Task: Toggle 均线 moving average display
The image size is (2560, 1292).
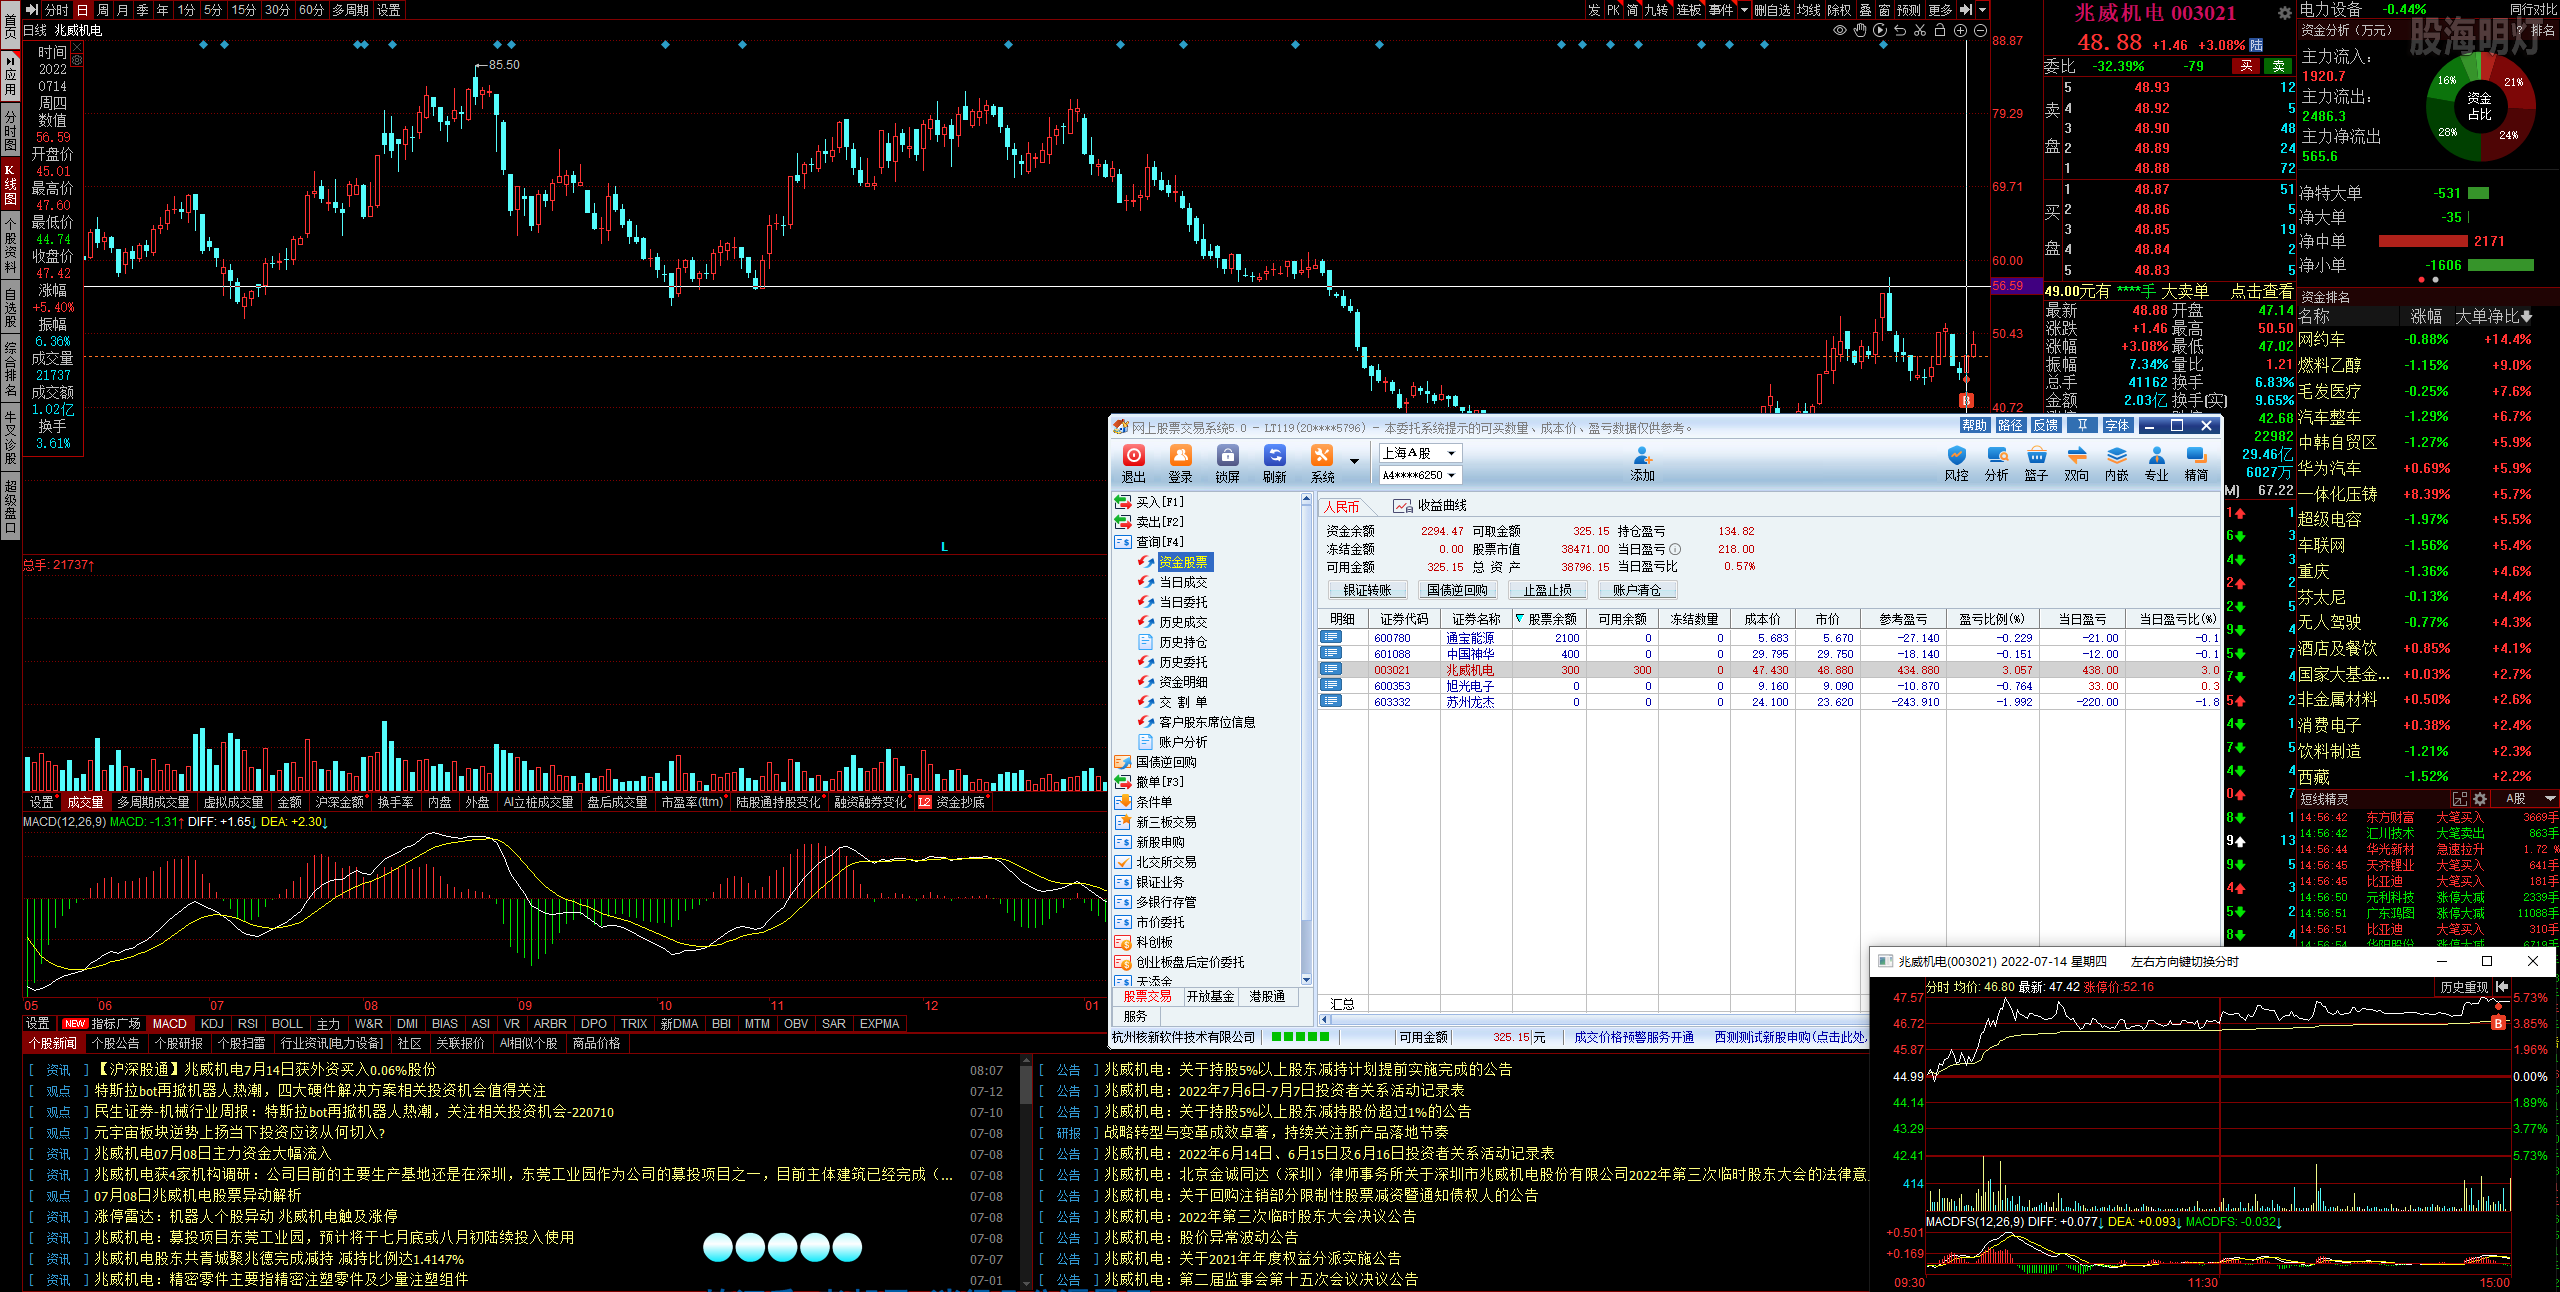Action: click(1808, 10)
